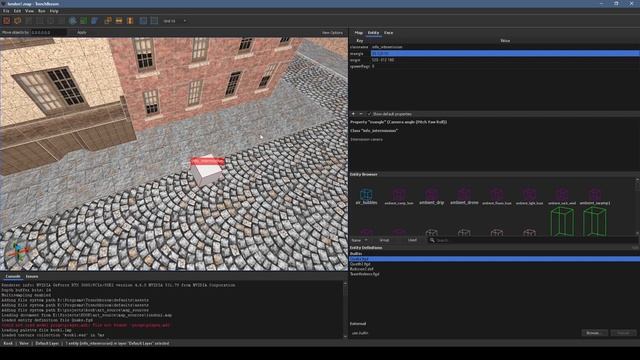The height and width of the screenshot is (360, 640).
Task: Click the Flip horizontally toolbar icon
Action: pyautogui.click(x=119, y=21)
